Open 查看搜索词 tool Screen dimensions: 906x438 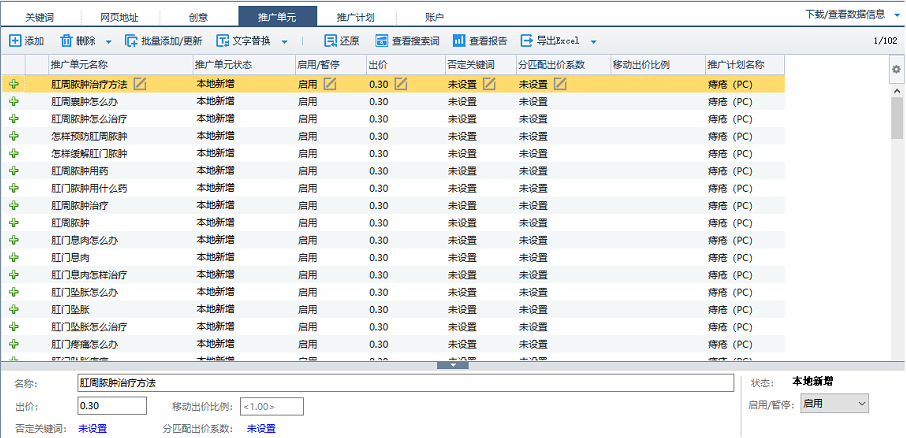click(x=407, y=41)
